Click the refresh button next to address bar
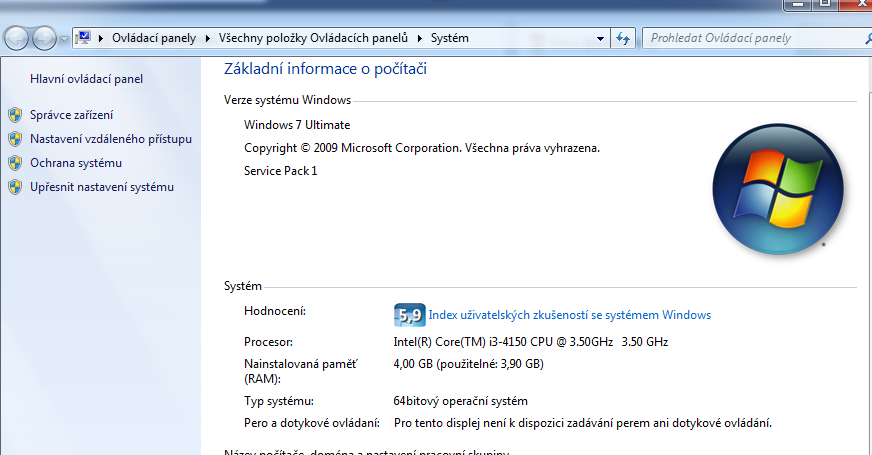The width and height of the screenshot is (872, 455). [623, 38]
